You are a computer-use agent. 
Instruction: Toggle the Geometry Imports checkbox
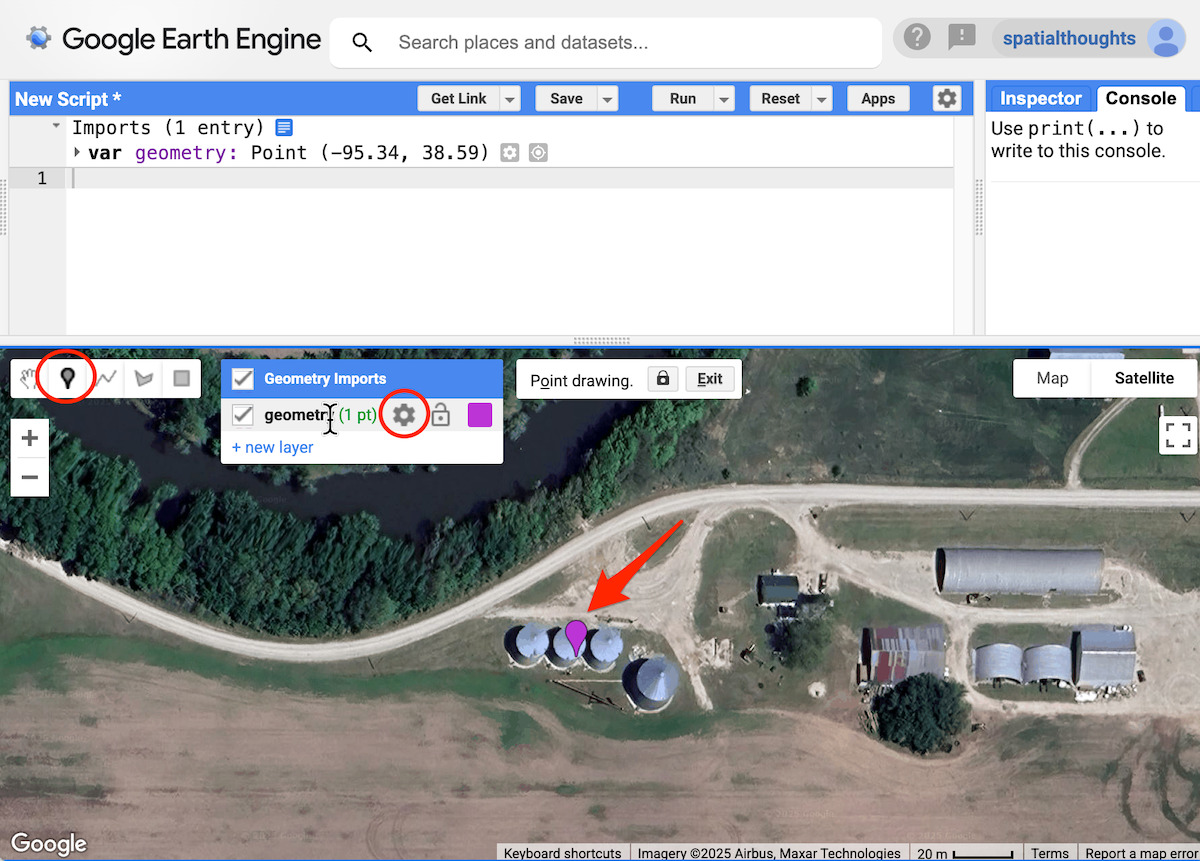click(242, 379)
